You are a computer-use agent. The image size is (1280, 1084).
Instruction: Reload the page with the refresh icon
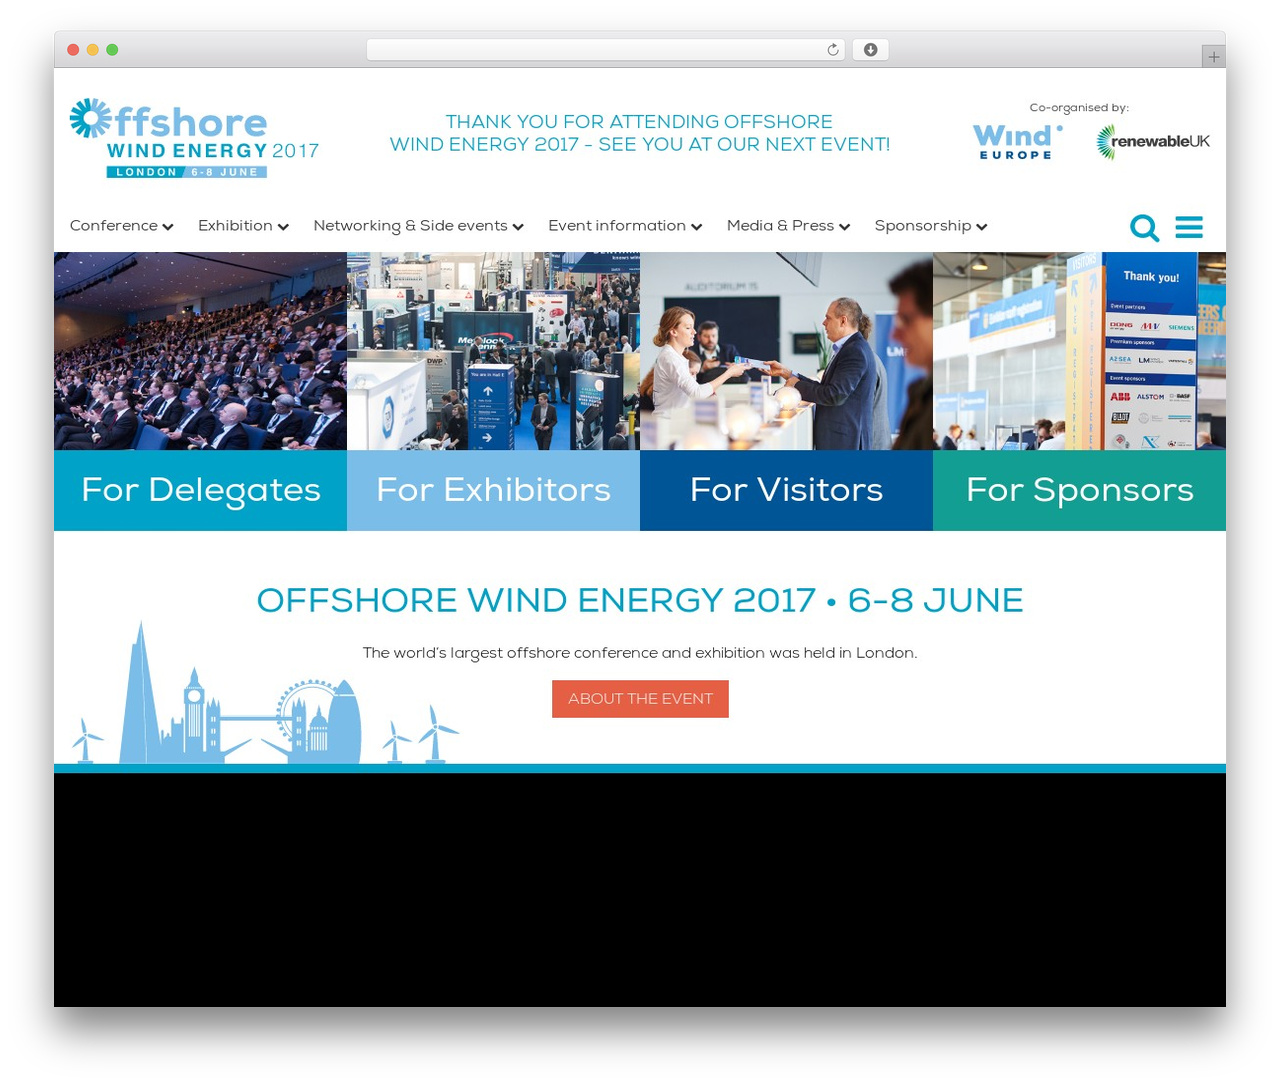[x=833, y=50]
